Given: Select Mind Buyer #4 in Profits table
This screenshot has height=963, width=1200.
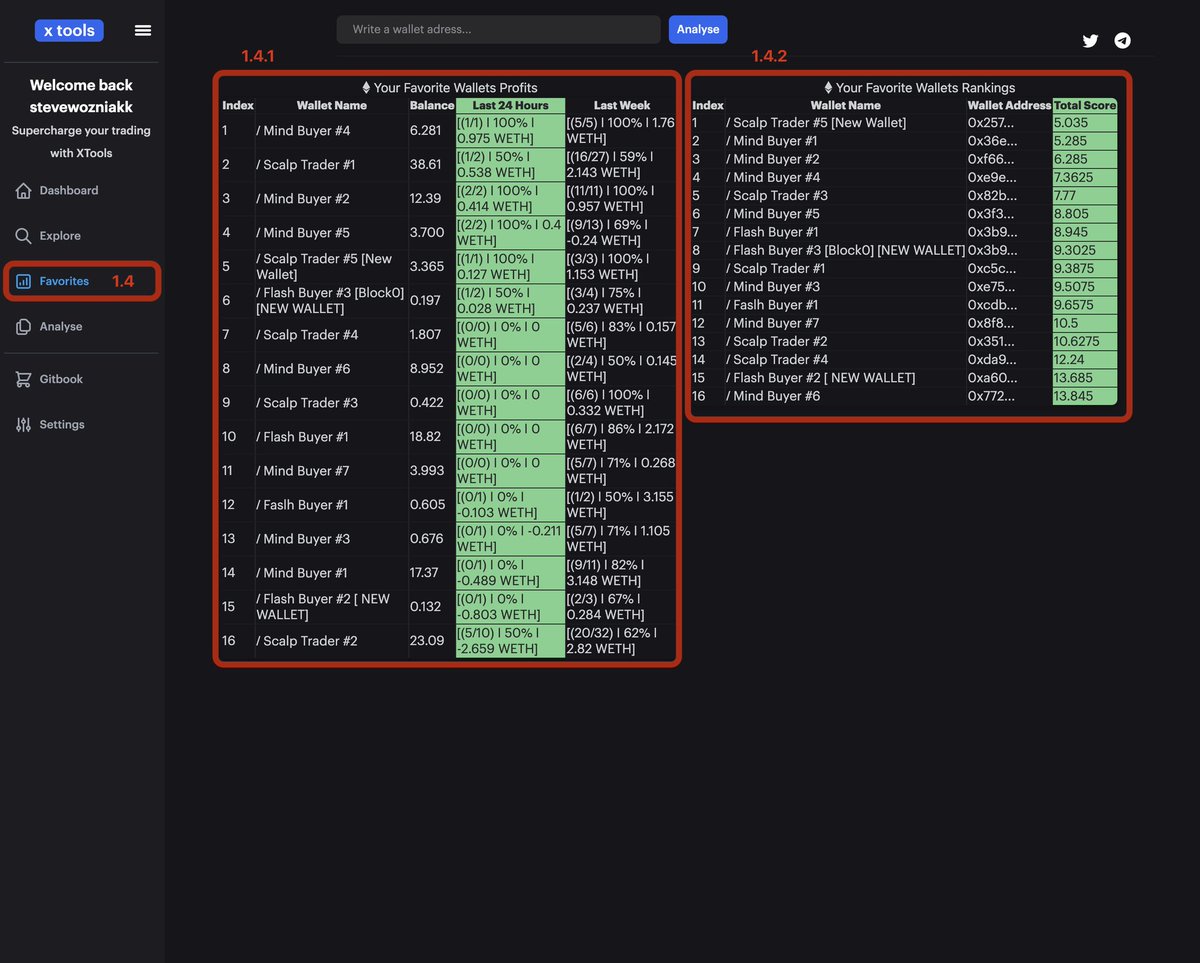Looking at the screenshot, I should pyautogui.click(x=303, y=131).
